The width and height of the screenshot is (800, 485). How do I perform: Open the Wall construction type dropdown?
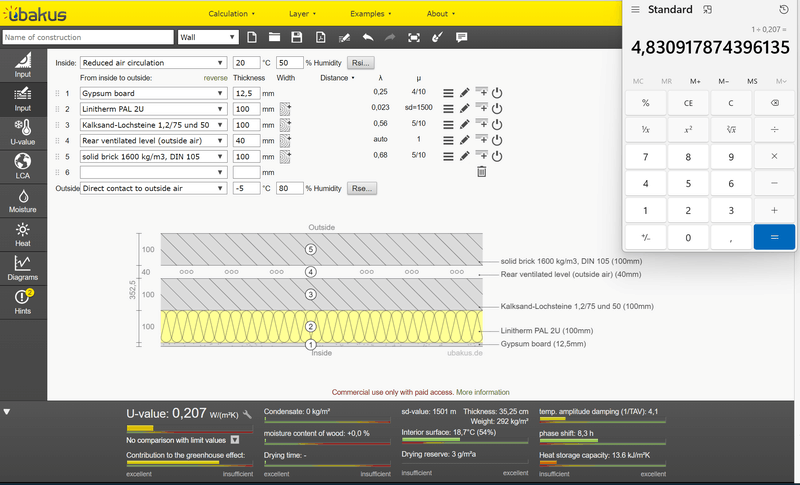click(x=208, y=37)
